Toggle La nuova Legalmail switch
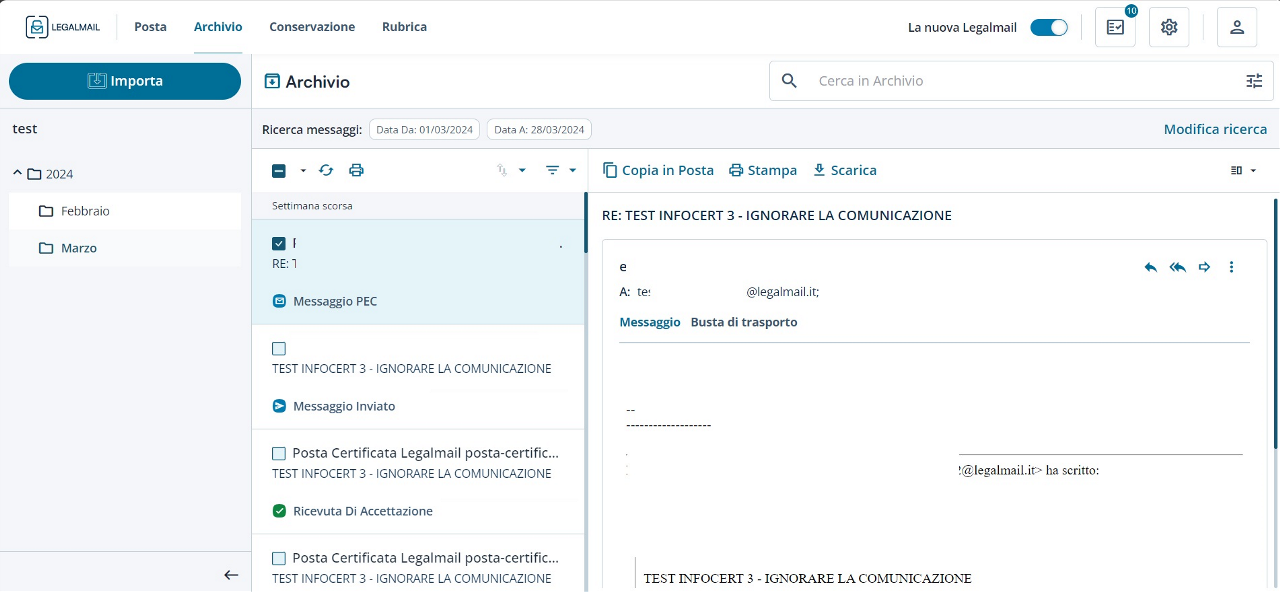Screen dimensions: 1280x592 1049,27
